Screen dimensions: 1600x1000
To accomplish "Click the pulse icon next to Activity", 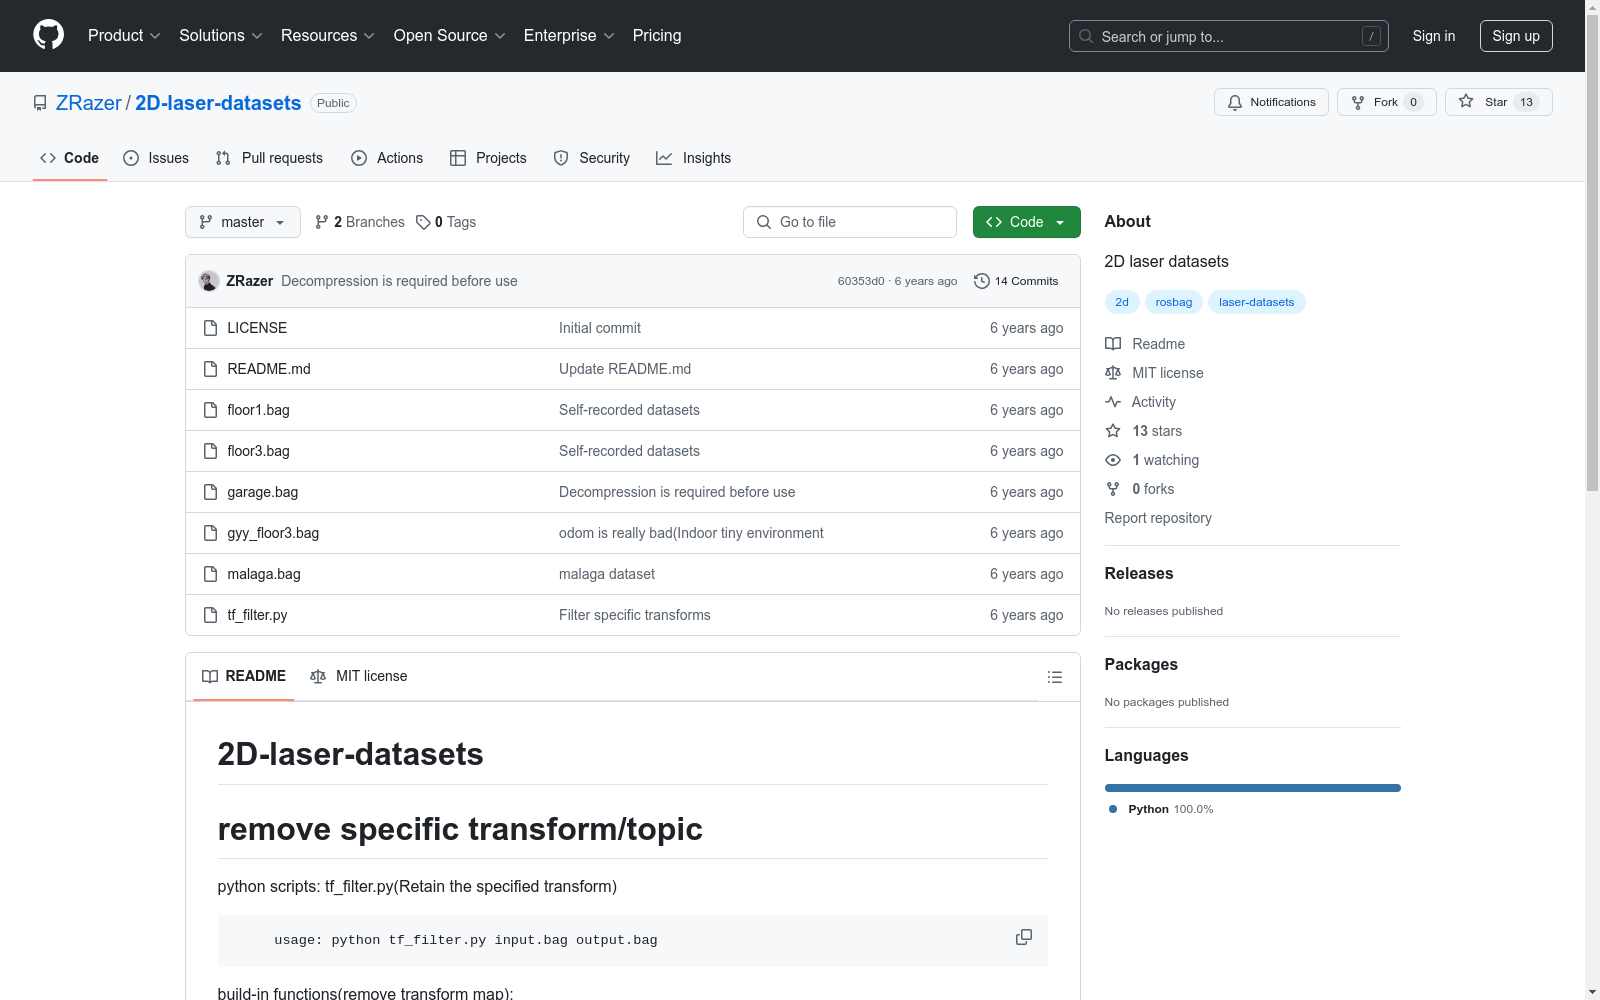I will pos(1113,402).
